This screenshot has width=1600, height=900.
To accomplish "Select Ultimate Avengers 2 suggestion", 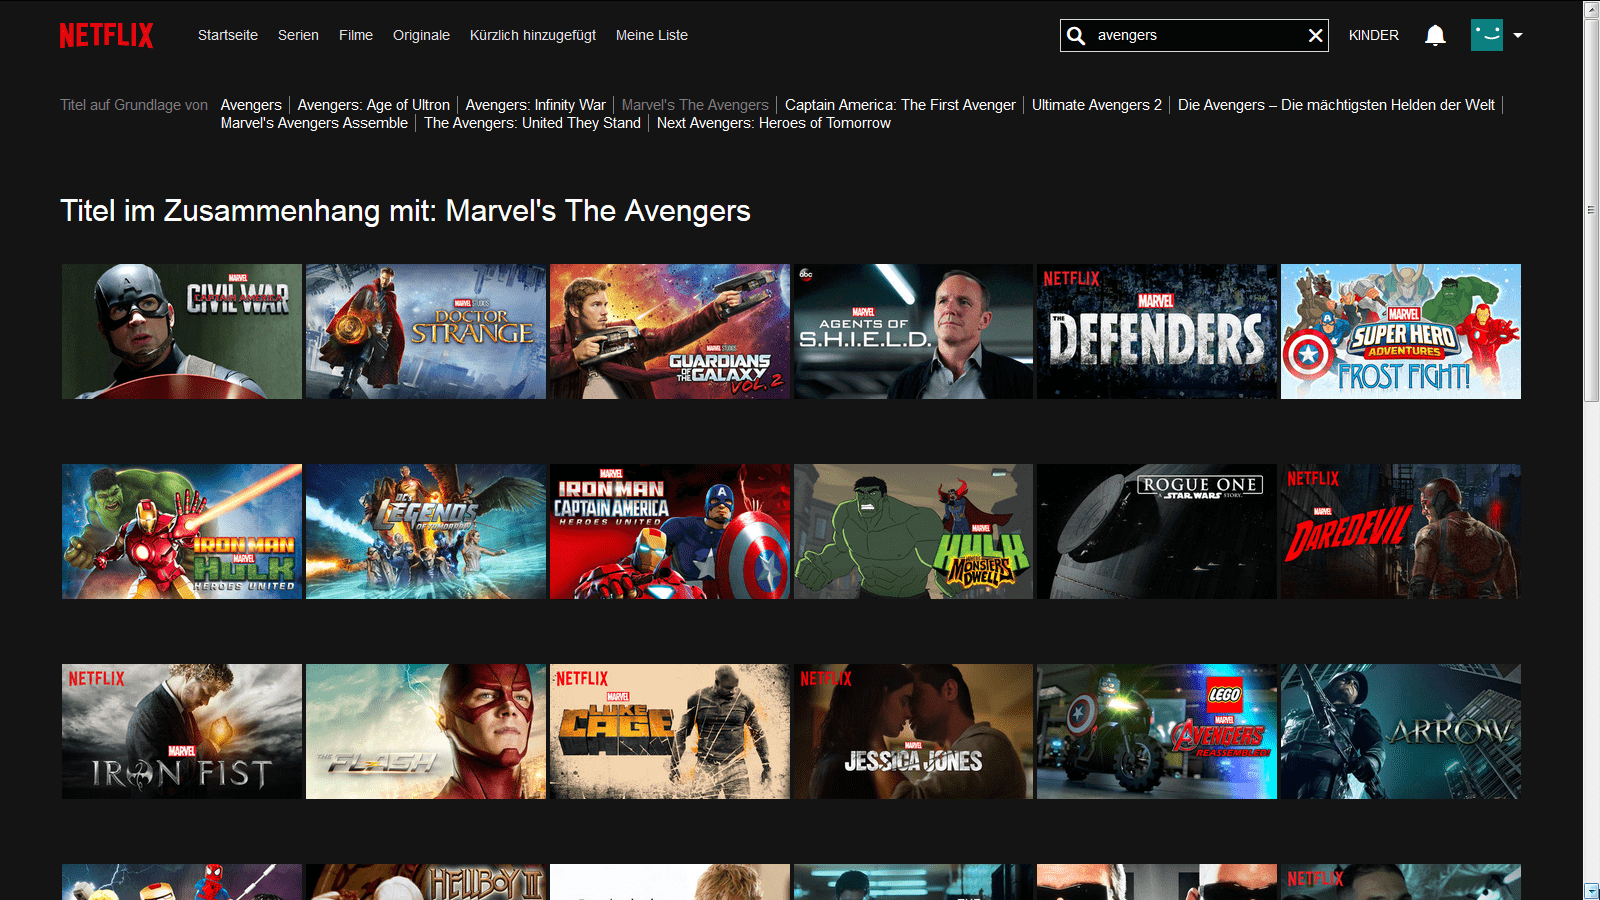I will 1097,105.
